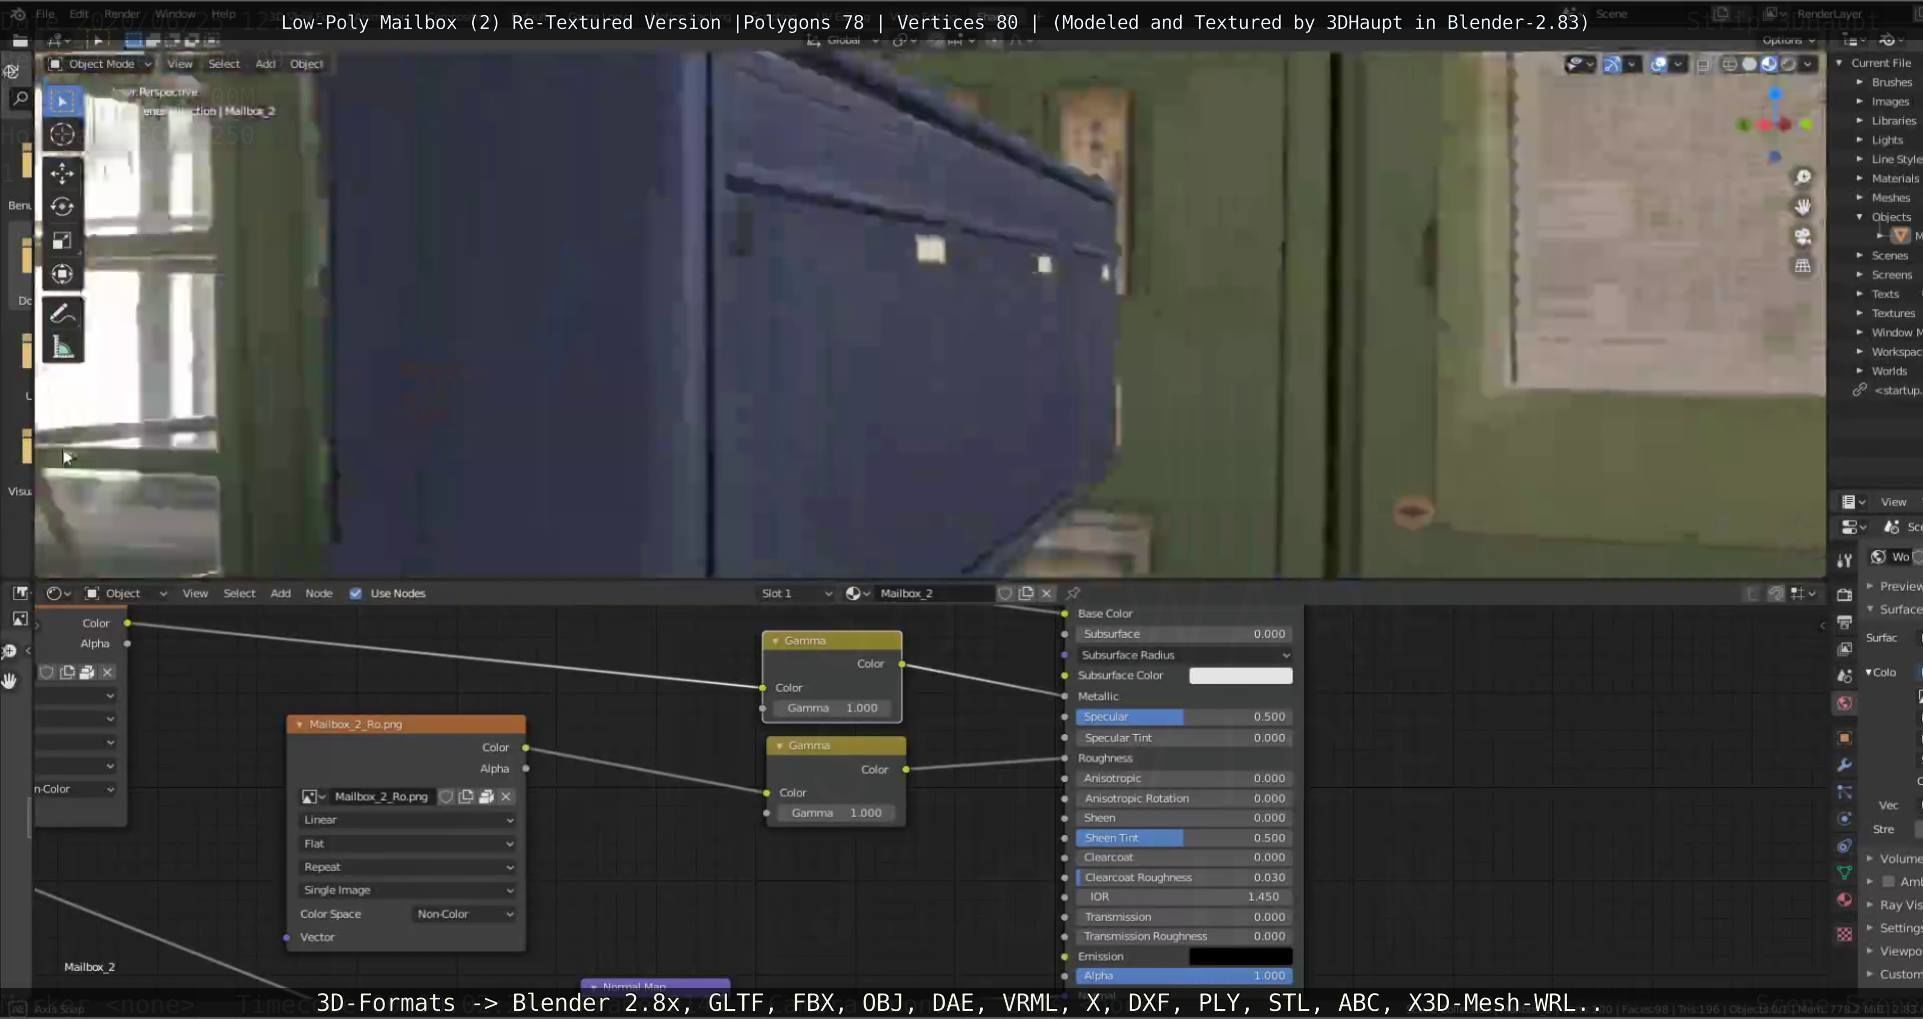Enable material preview viewport shading
This screenshot has height=1019, width=1923.
click(1769, 64)
